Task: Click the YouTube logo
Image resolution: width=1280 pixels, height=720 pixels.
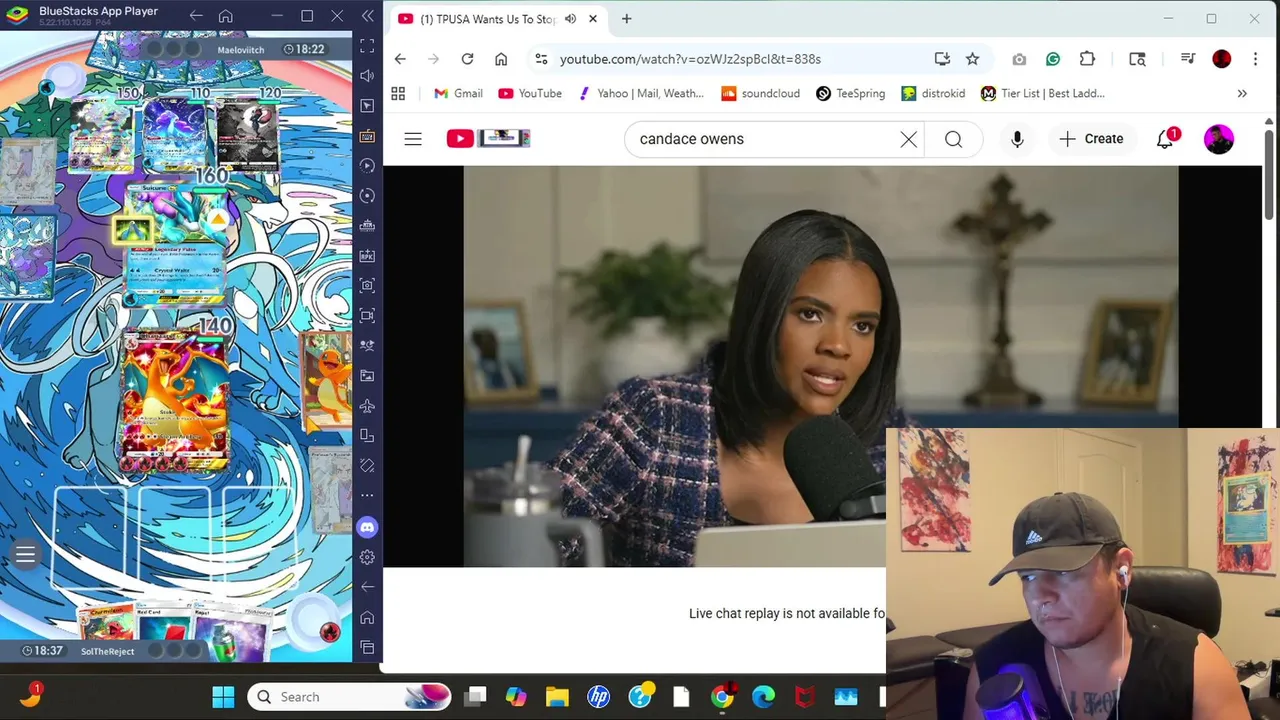Action: (x=488, y=139)
